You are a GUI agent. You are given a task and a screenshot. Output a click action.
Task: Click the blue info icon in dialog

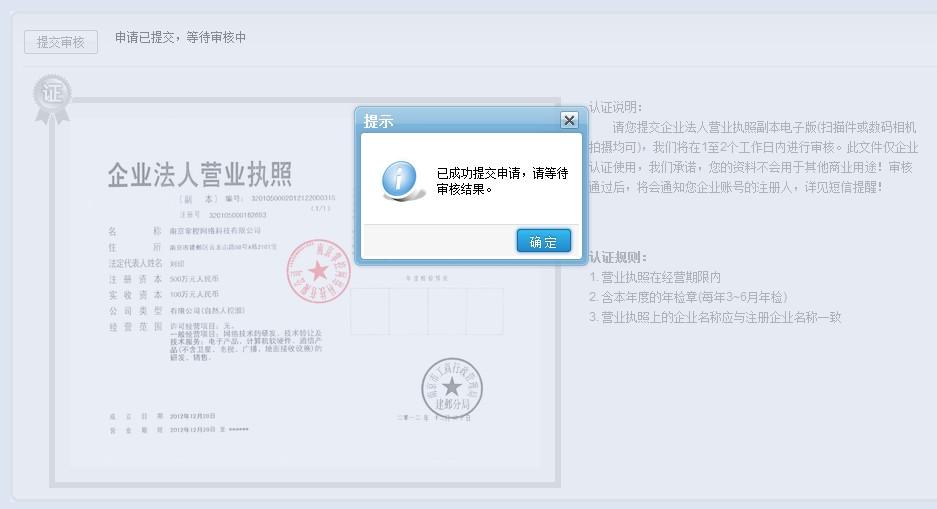[402, 180]
